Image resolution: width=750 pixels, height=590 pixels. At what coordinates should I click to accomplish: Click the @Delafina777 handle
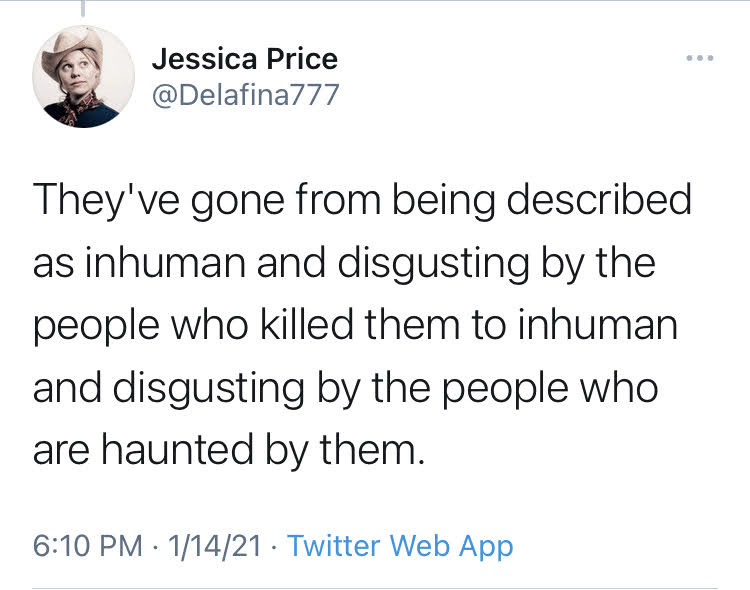tap(246, 95)
